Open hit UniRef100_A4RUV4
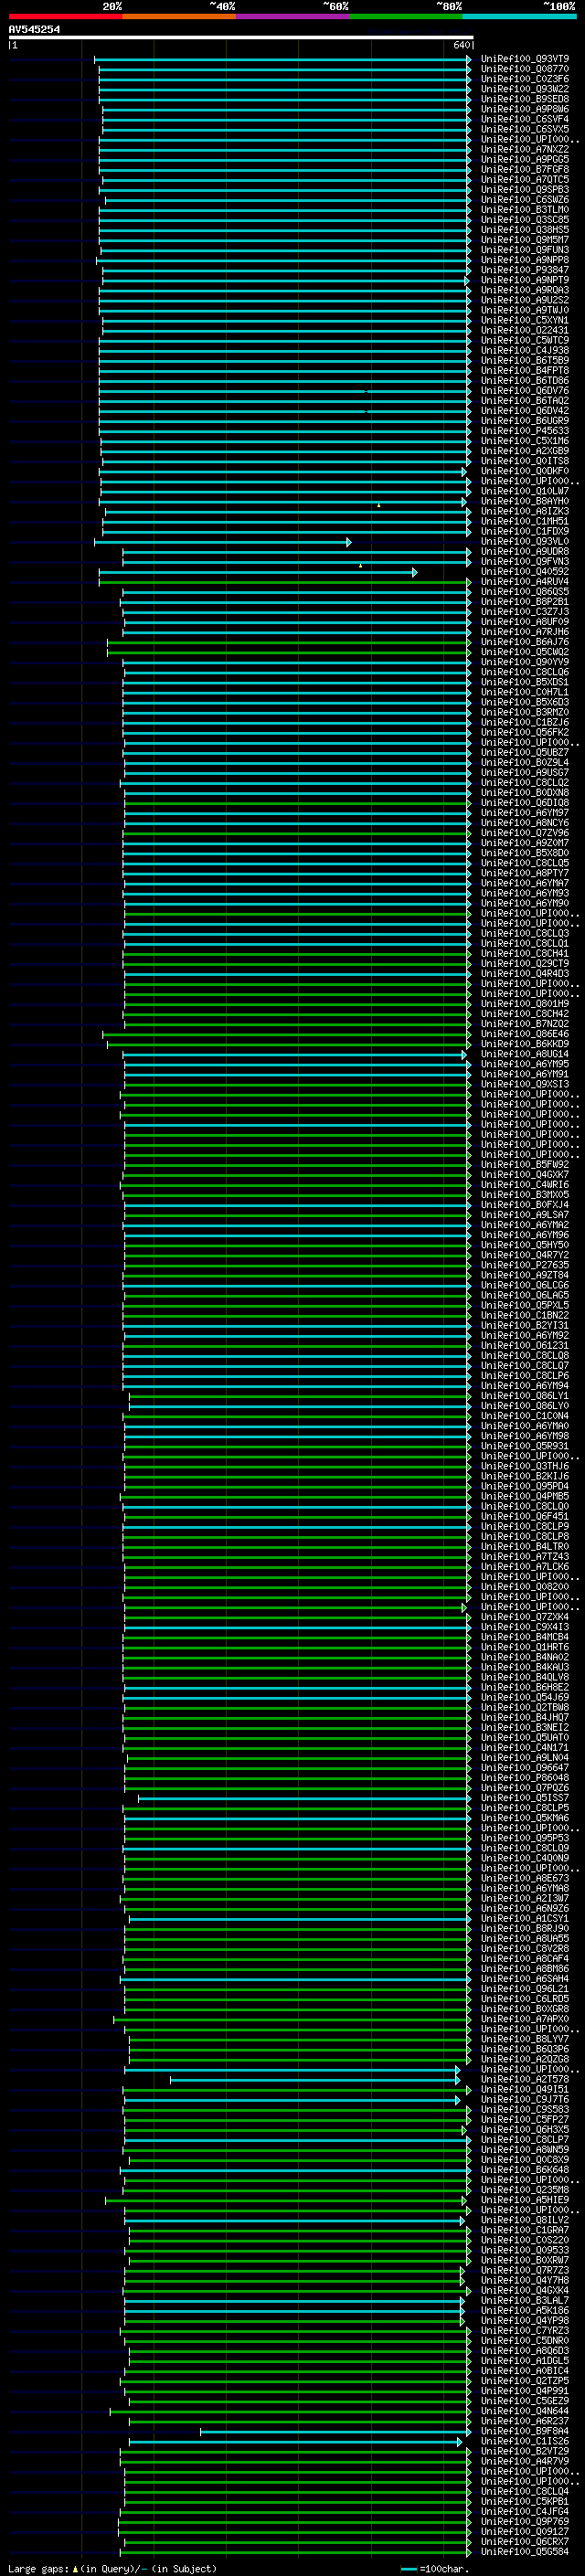The width and height of the screenshot is (585, 2576). [x=525, y=582]
